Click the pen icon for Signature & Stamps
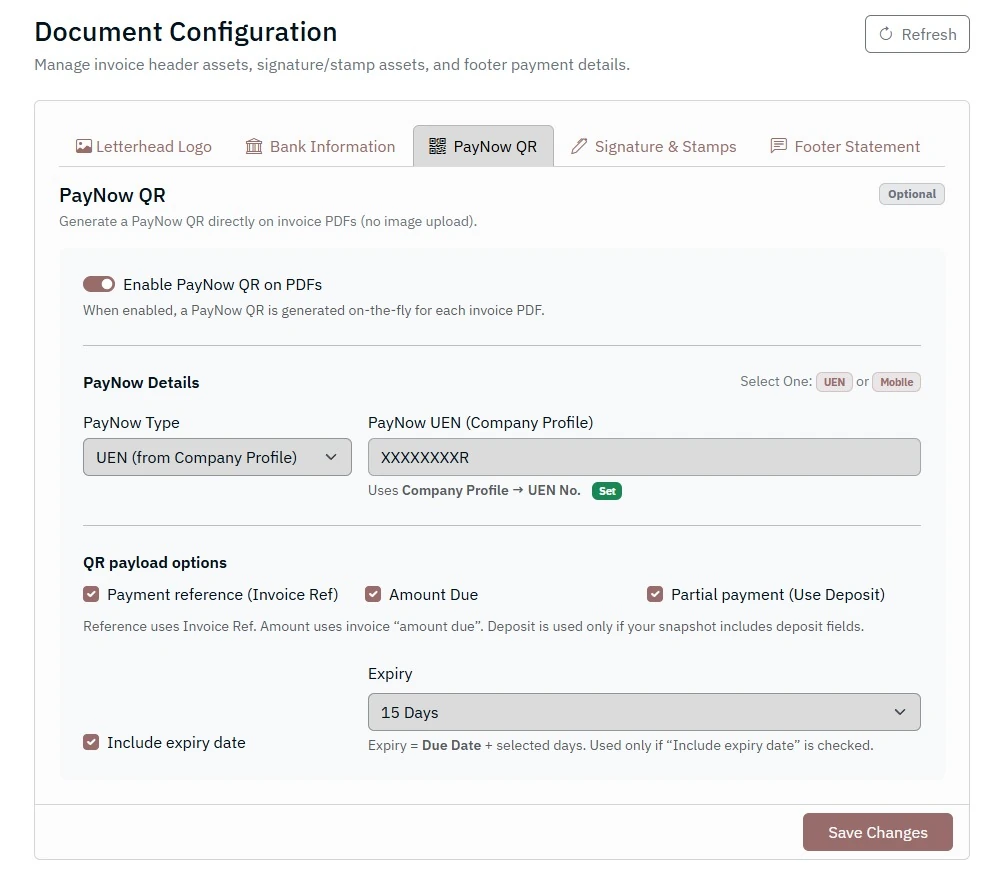 579,146
